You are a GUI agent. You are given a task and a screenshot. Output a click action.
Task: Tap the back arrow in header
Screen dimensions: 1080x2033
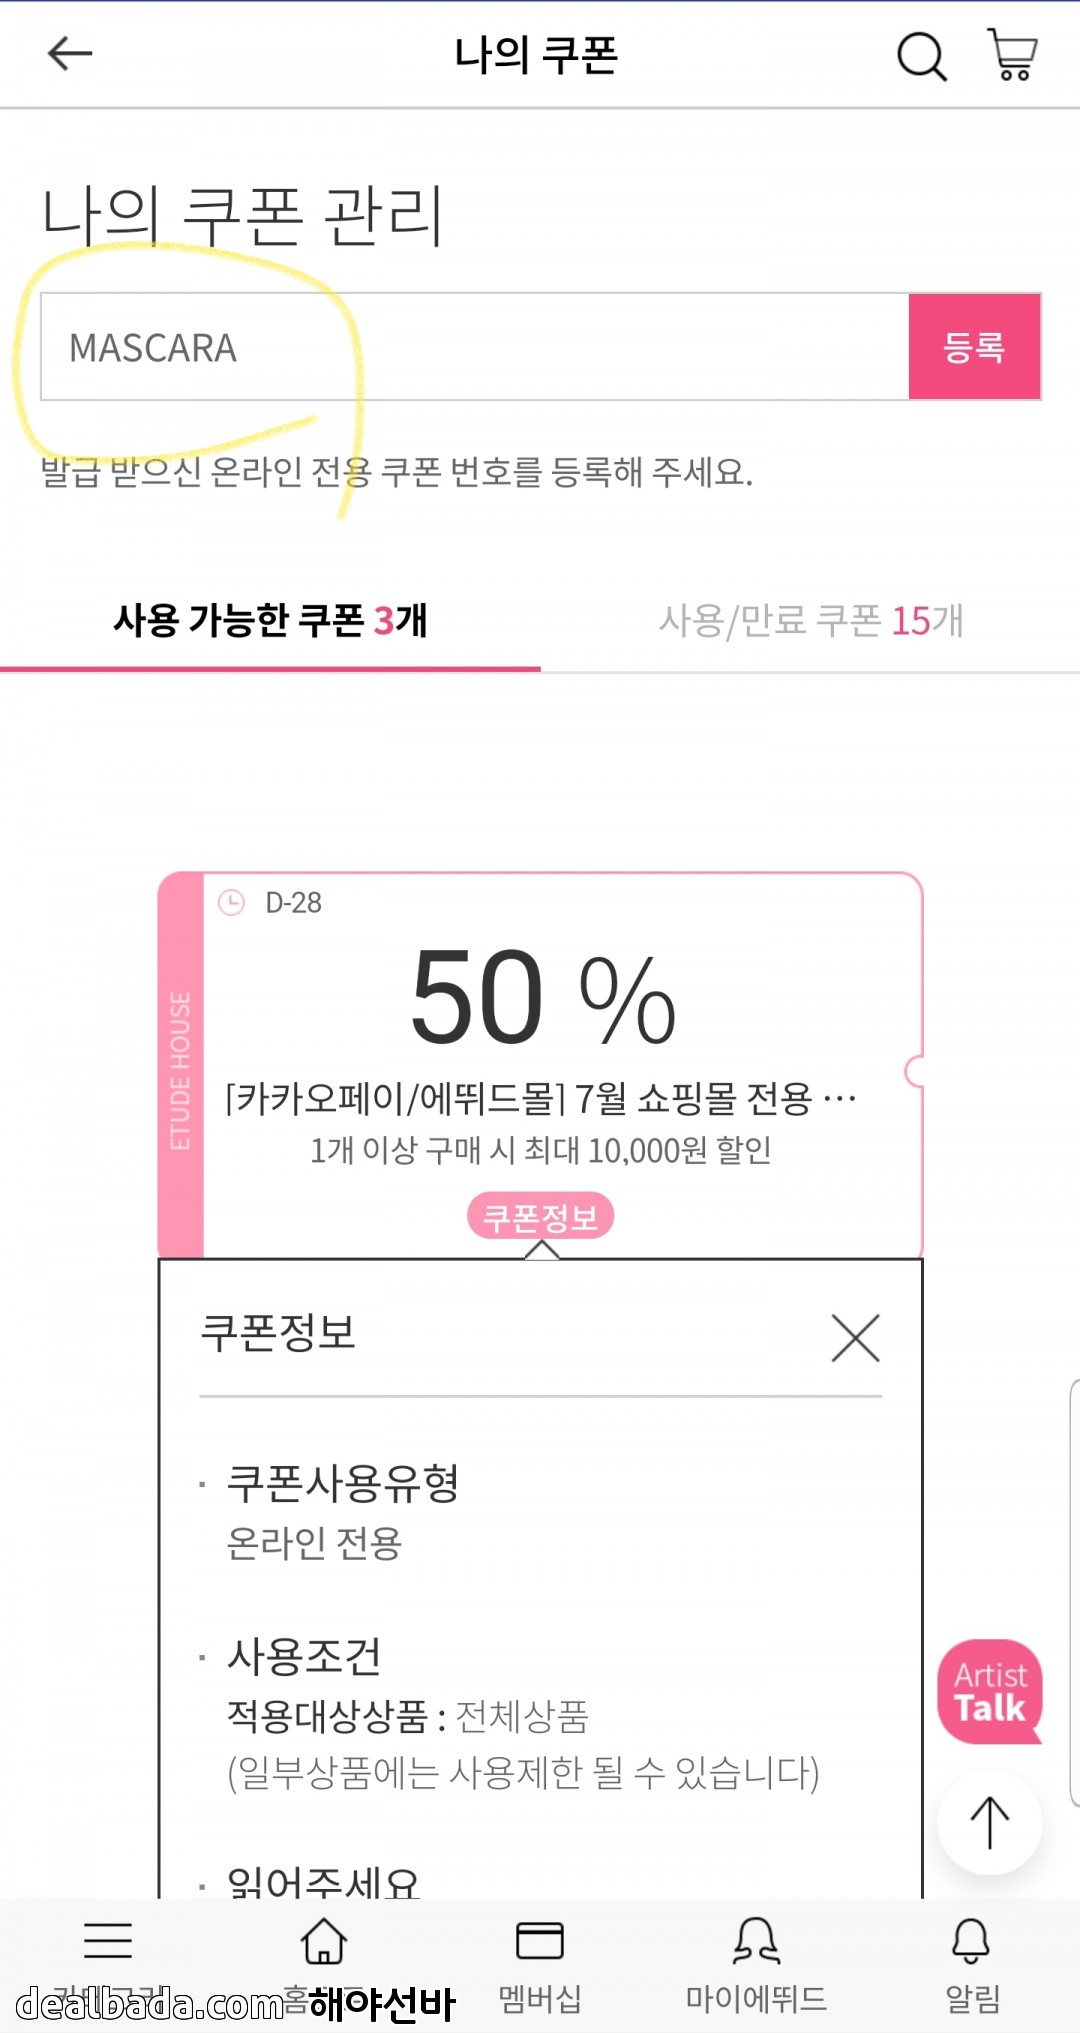click(70, 54)
